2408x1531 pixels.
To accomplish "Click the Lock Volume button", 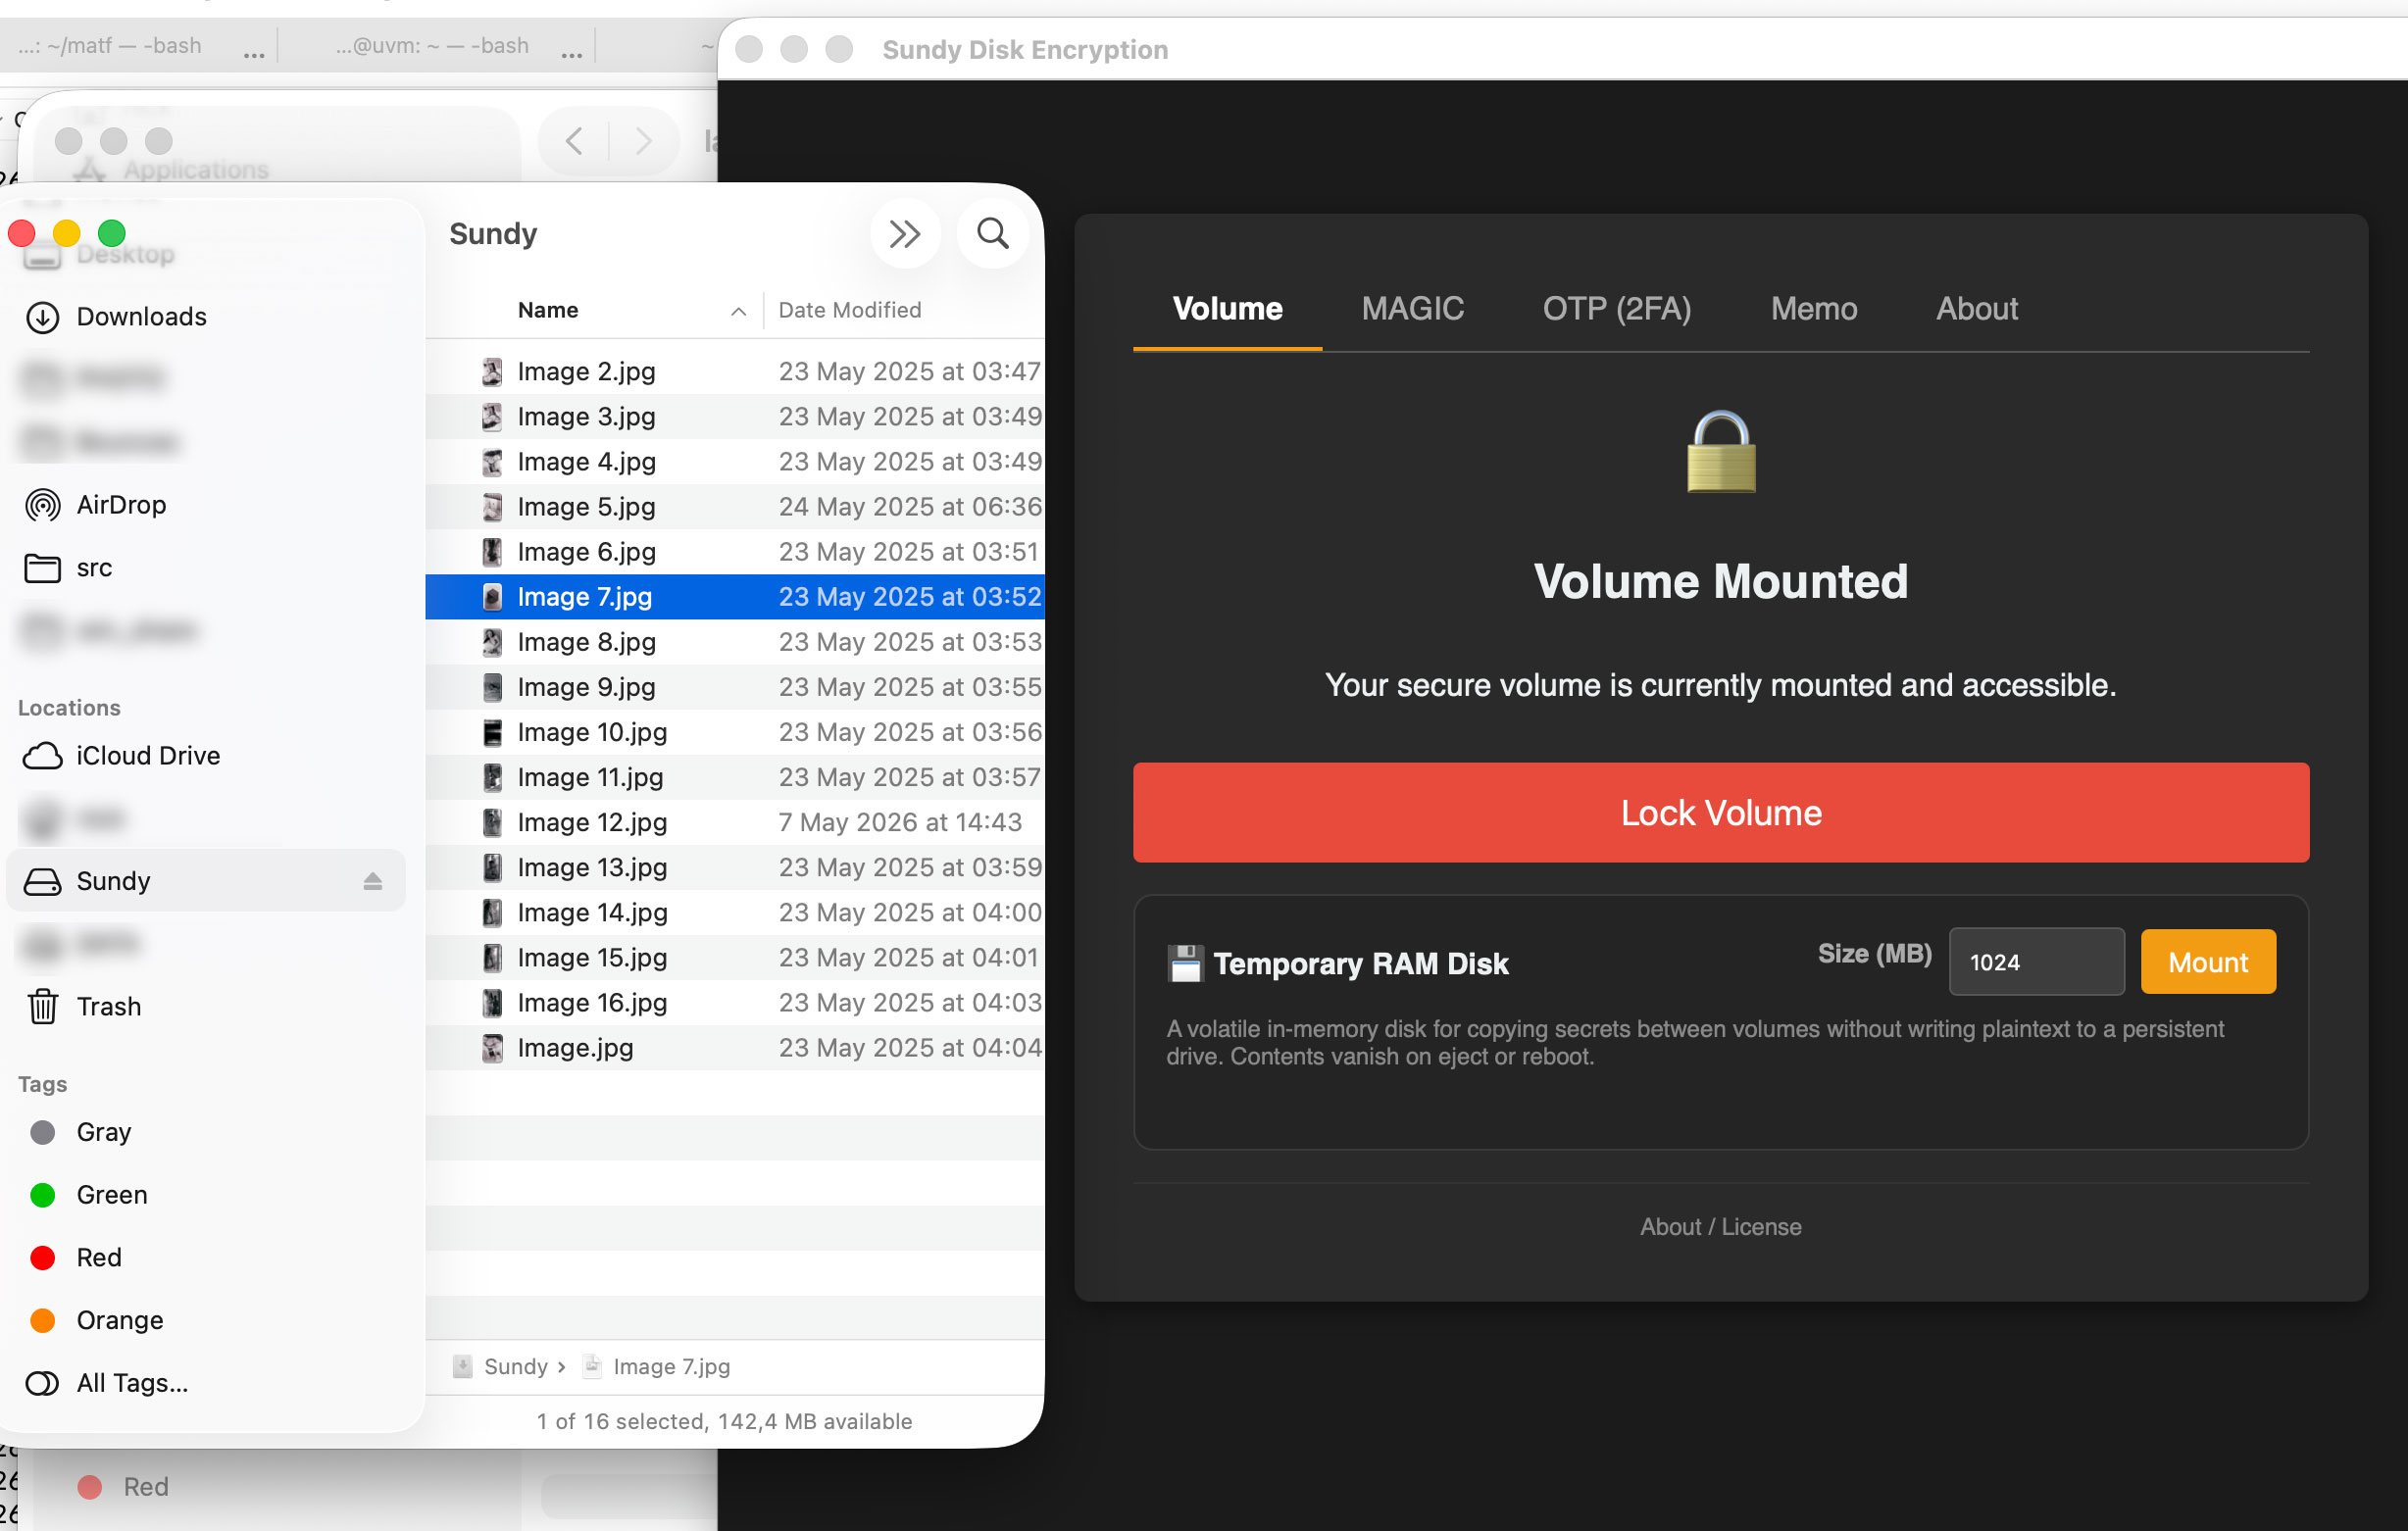I will 1720,813.
